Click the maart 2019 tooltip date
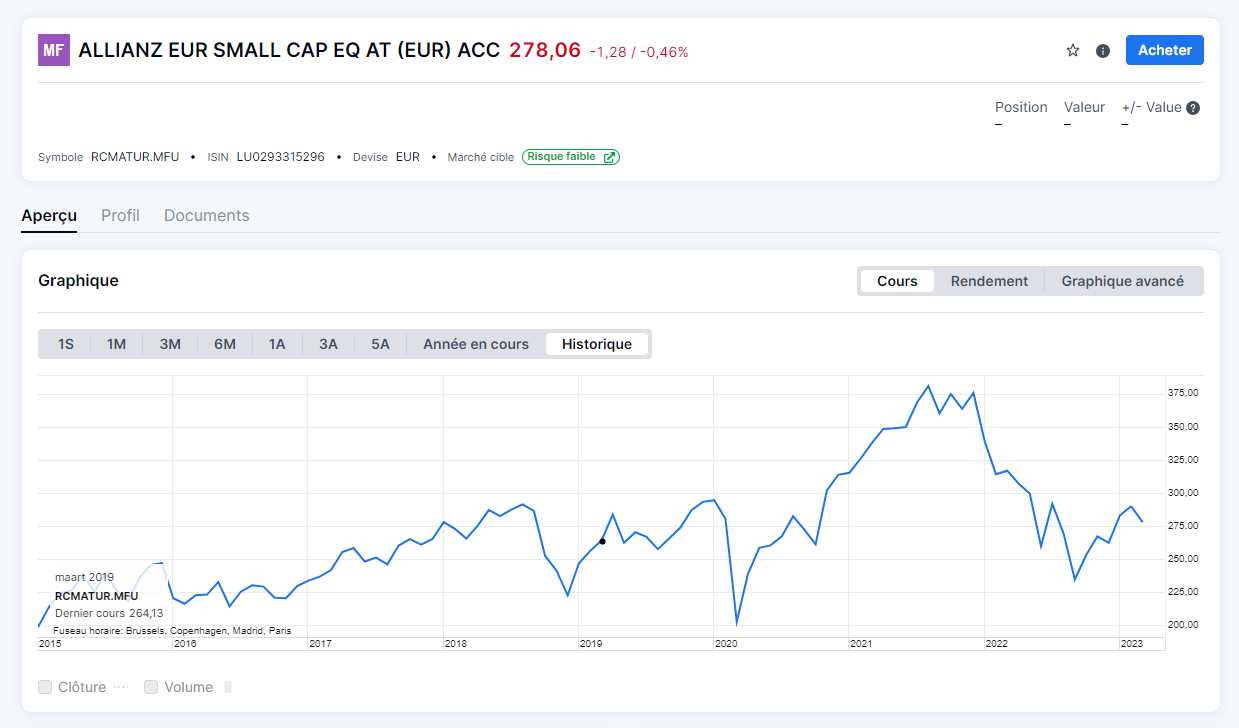1239x728 pixels. [84, 577]
